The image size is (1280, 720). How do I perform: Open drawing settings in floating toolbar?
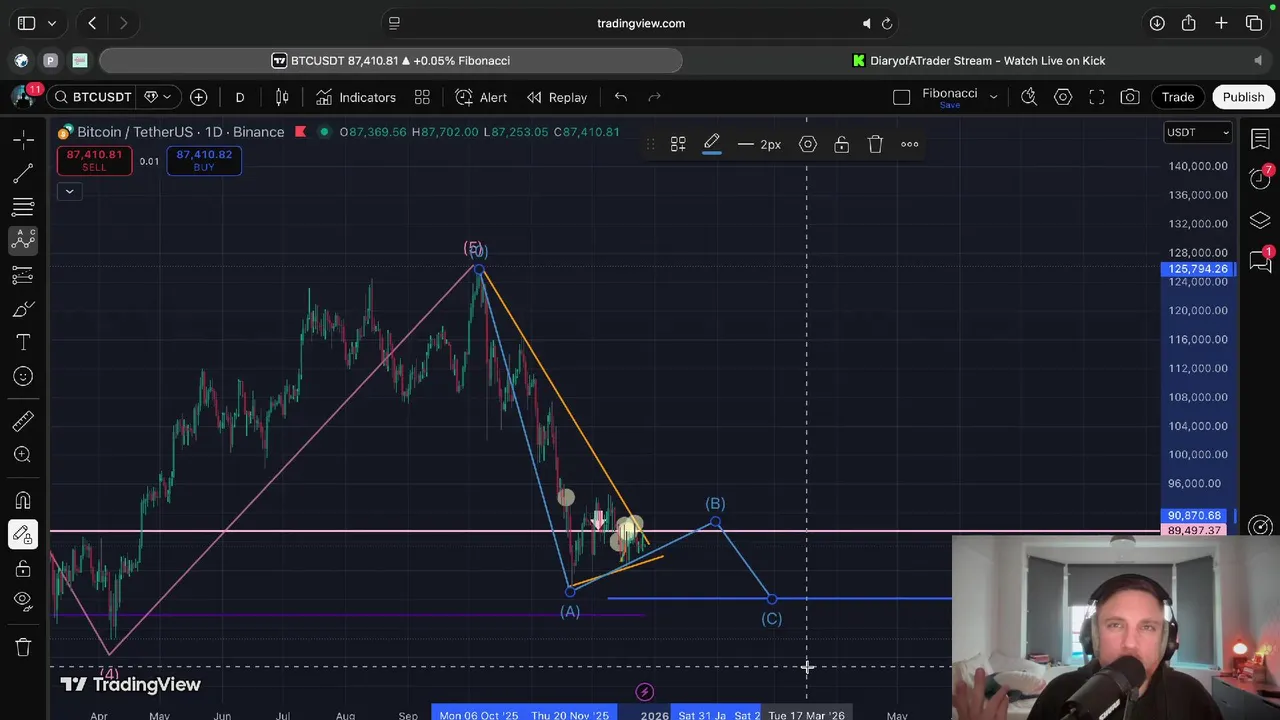pyautogui.click(x=808, y=144)
